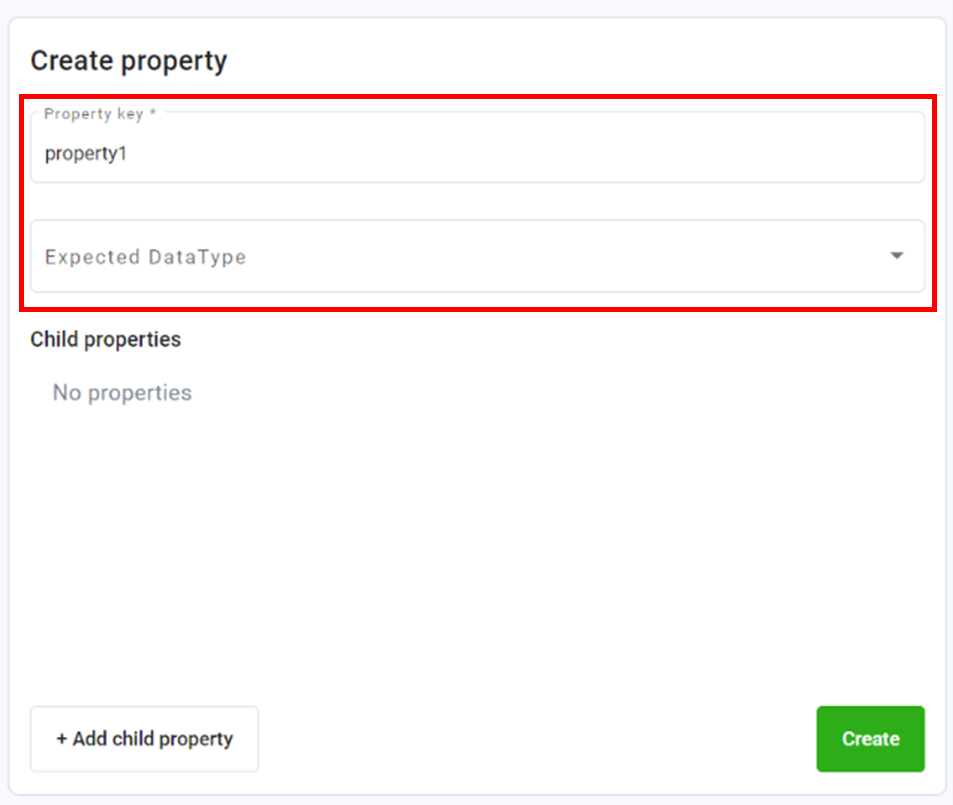Screen dimensions: 953x805
Task: Click the No properties placeholder text
Action: 121,393
